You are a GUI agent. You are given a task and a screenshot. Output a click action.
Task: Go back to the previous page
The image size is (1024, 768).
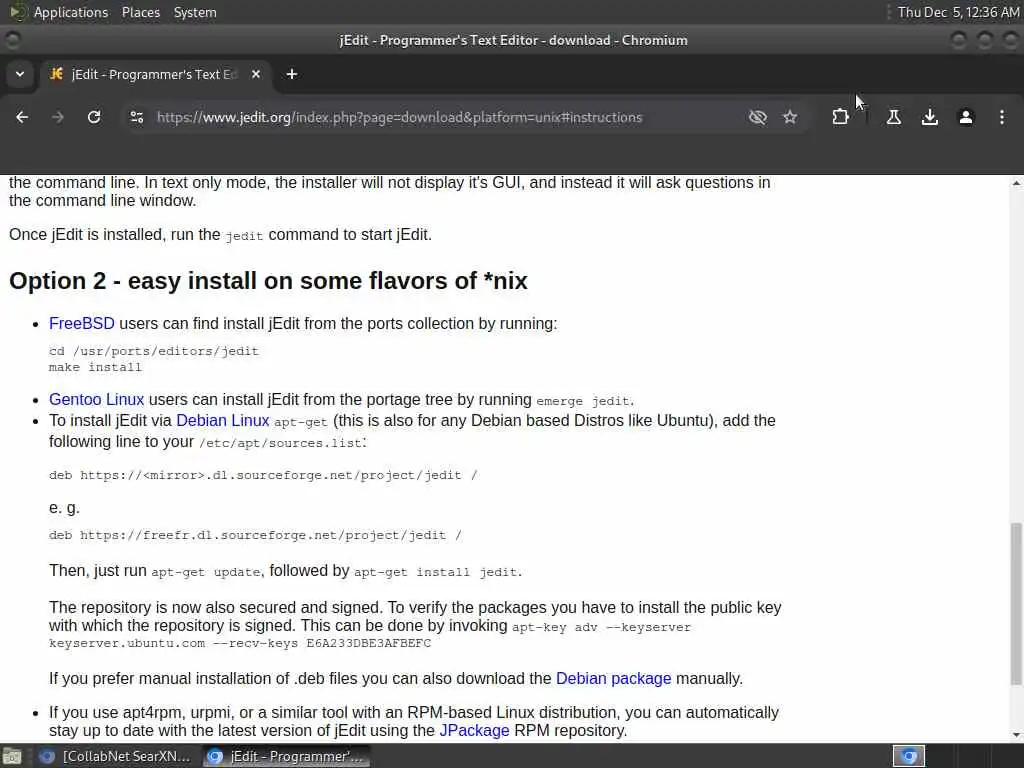[x=22, y=117]
